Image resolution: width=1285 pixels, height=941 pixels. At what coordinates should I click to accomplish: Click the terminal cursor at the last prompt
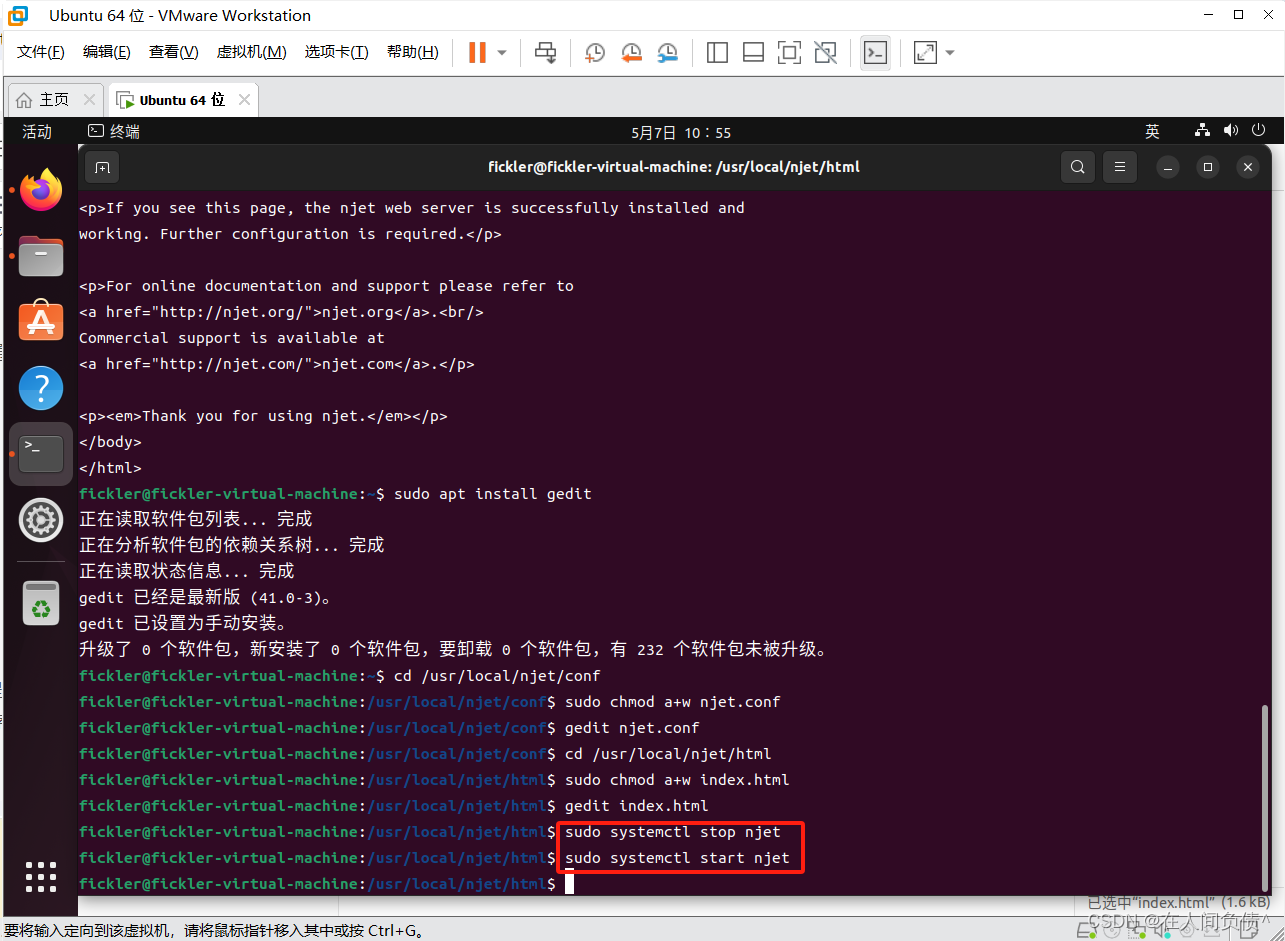point(569,884)
